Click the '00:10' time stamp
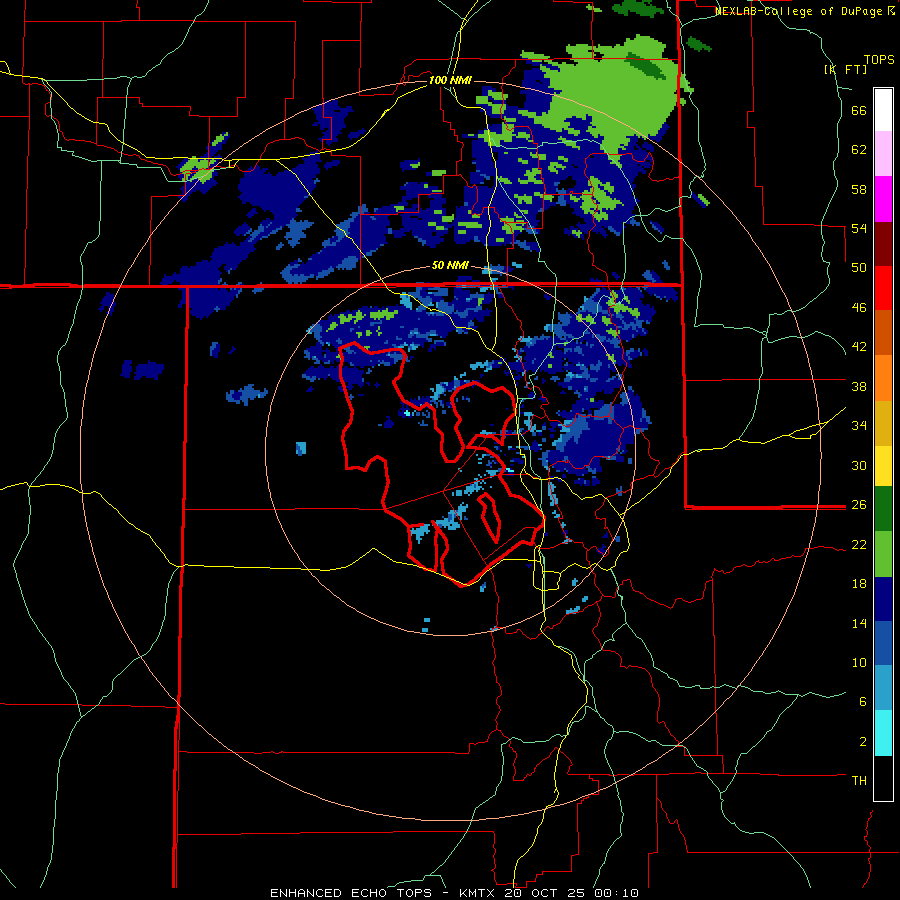The image size is (900, 900). click(x=616, y=893)
